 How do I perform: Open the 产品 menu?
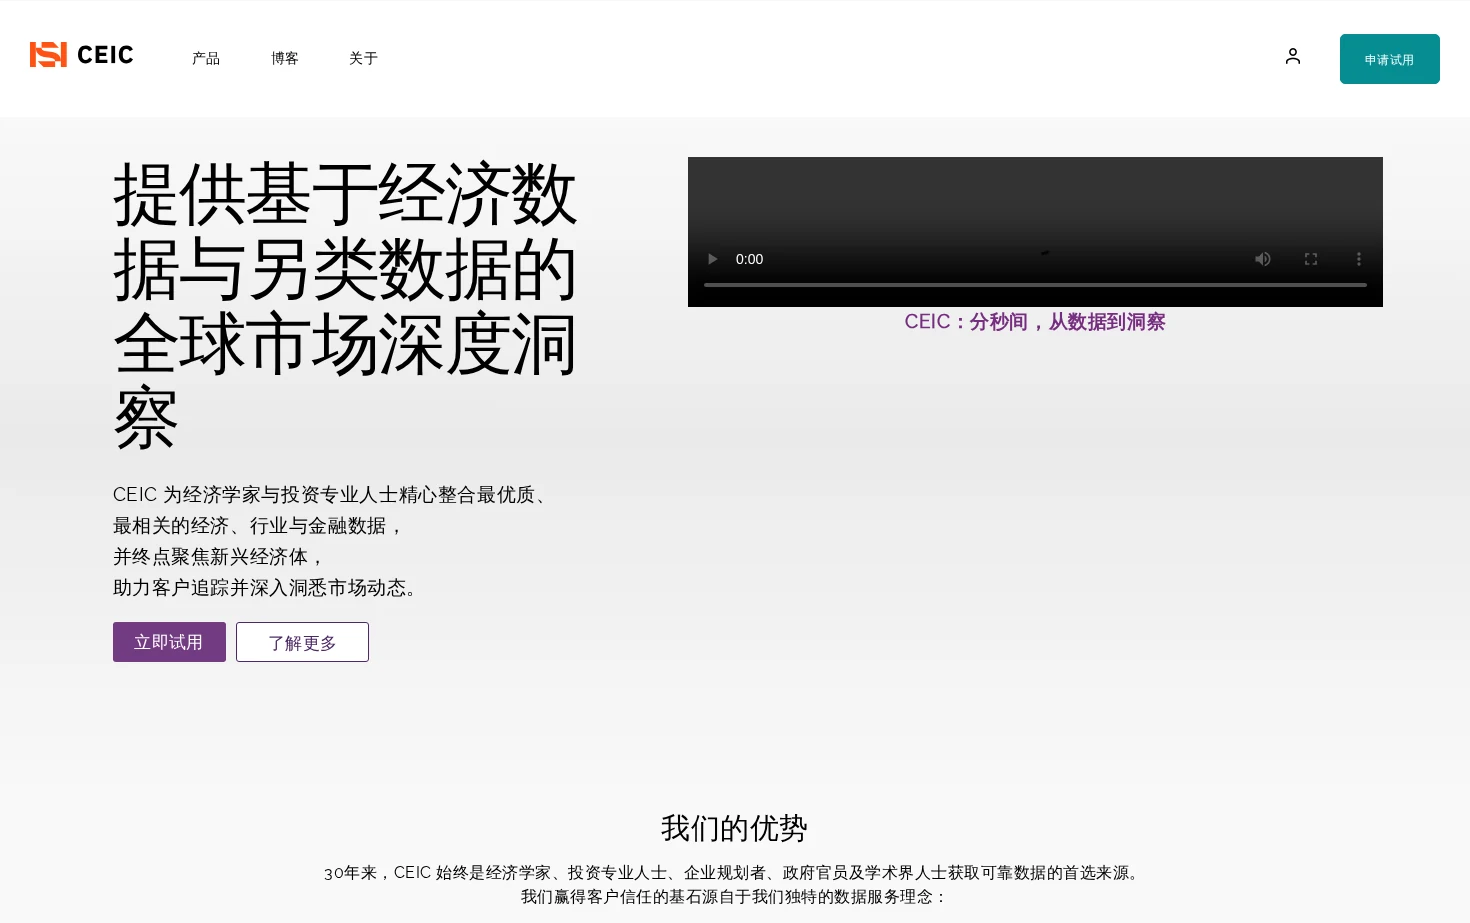coord(206,59)
